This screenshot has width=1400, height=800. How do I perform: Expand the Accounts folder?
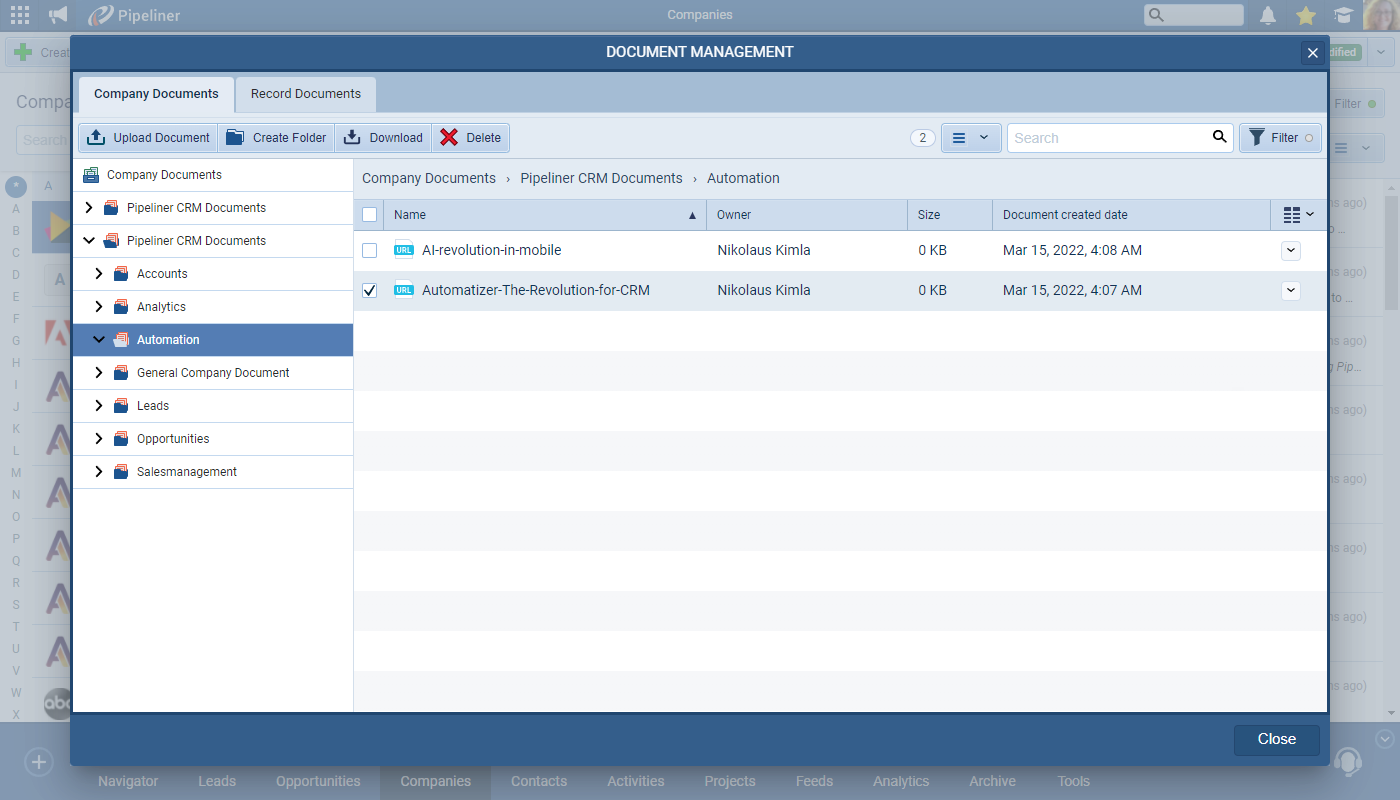[98, 274]
